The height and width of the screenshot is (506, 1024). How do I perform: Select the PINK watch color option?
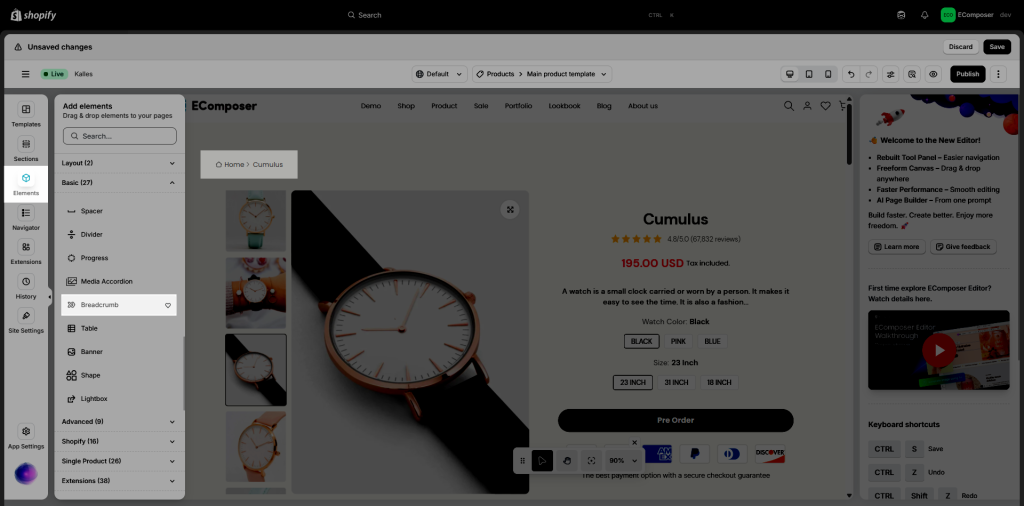point(678,341)
